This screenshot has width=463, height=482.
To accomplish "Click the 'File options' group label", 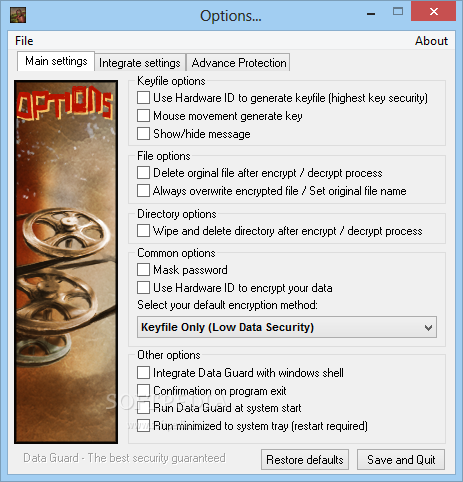I will pos(164,156).
